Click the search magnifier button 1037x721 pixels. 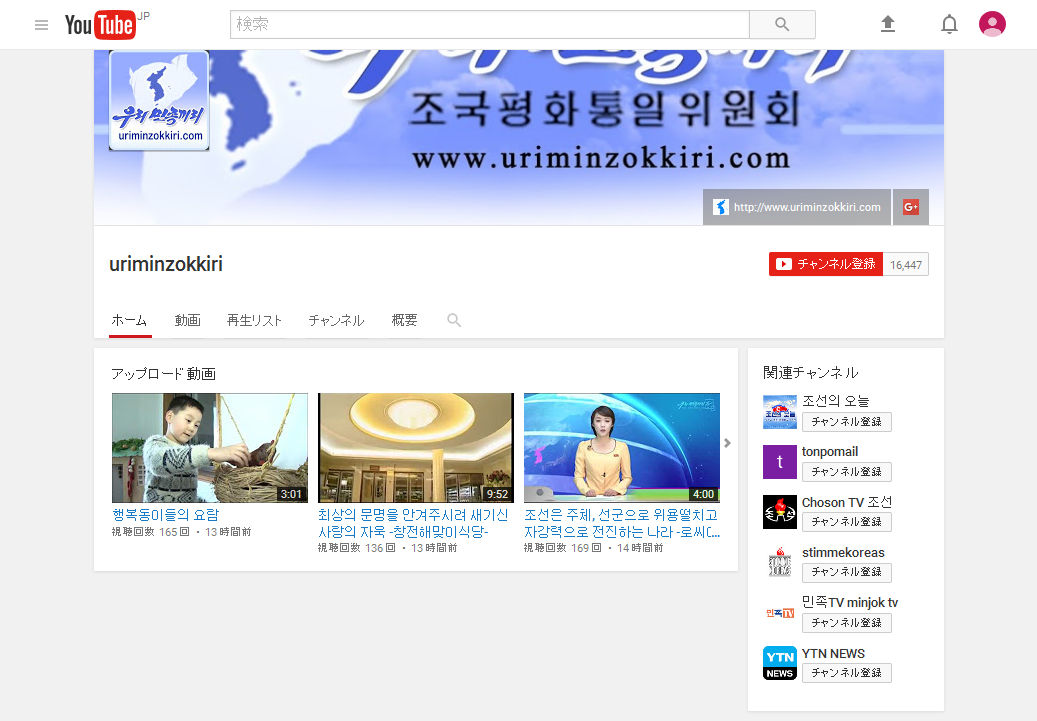click(782, 24)
